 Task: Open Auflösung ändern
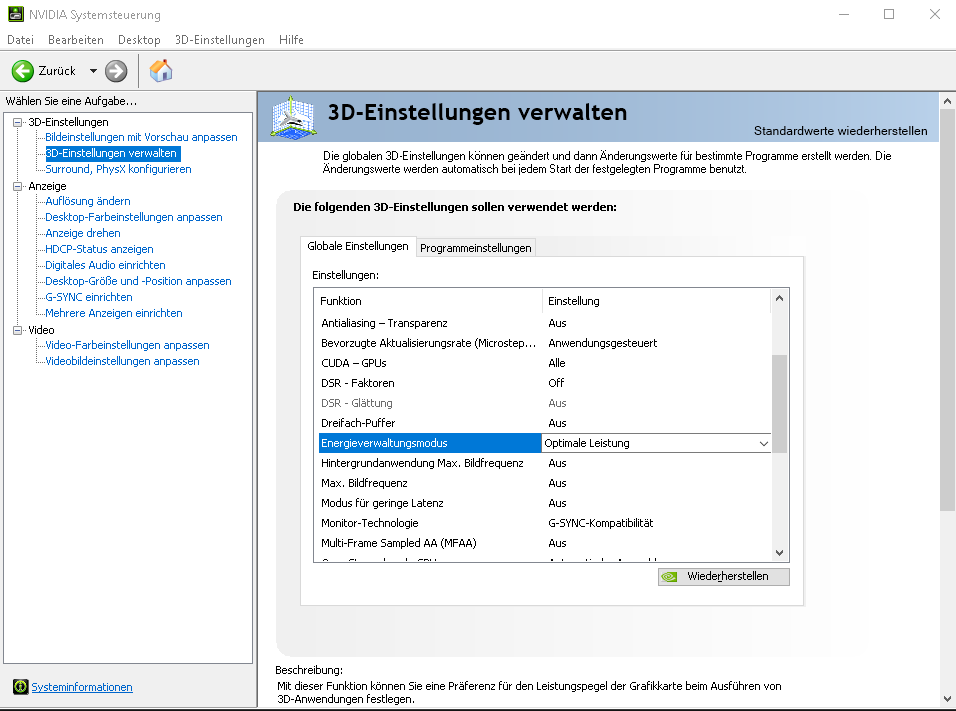pyautogui.click(x=88, y=201)
